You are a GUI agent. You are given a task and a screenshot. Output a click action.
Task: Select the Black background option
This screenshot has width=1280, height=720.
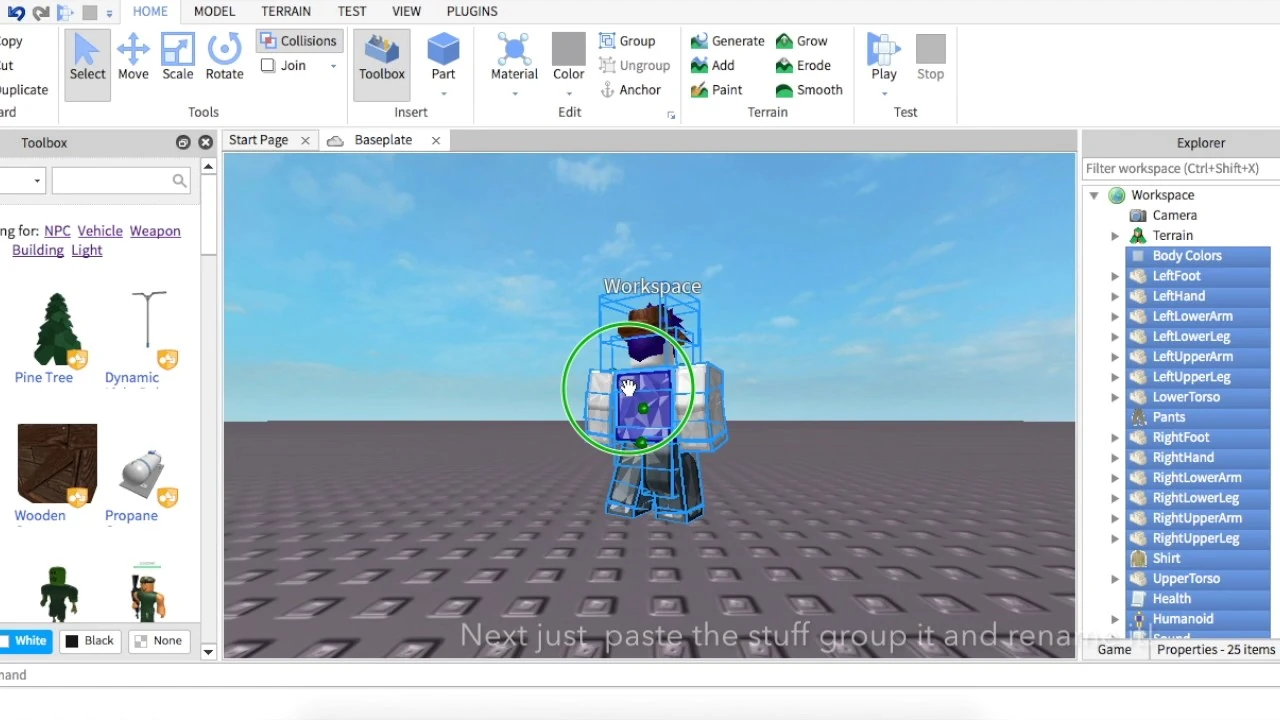[89, 641]
